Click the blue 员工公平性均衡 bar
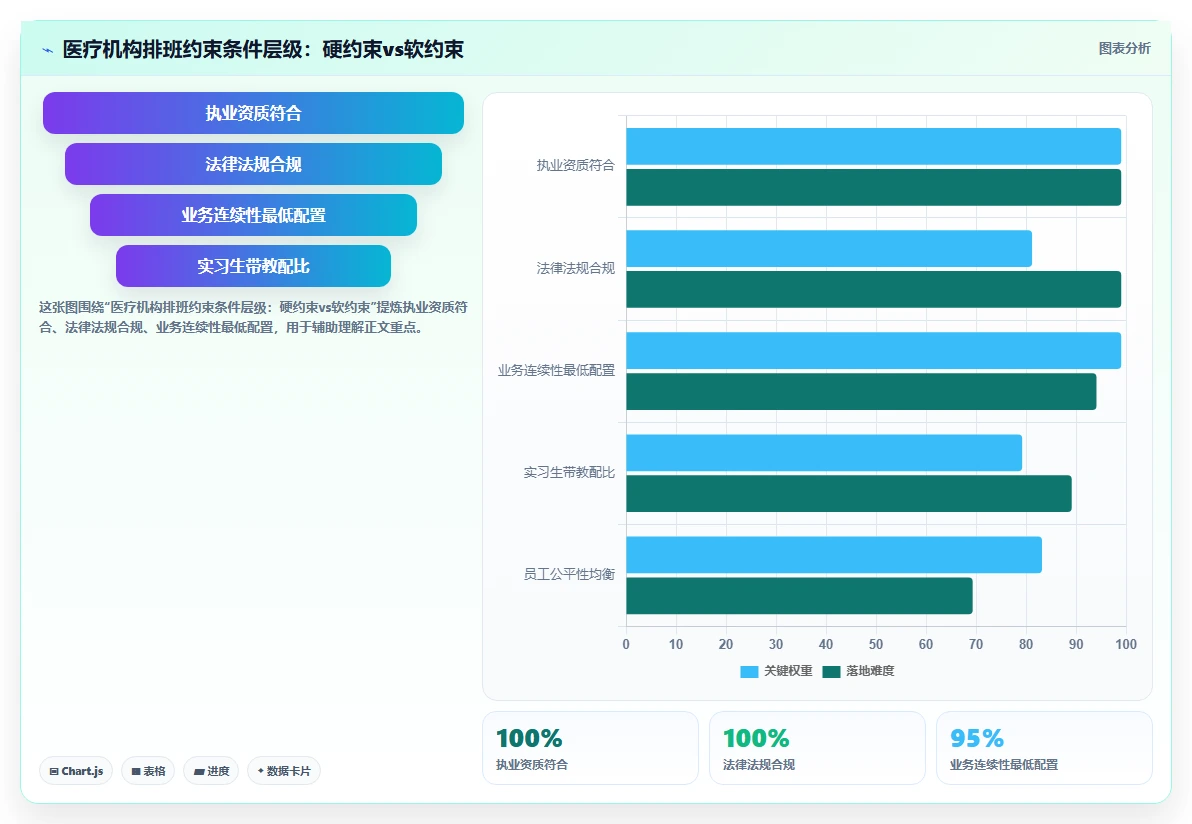The height and width of the screenshot is (824, 1192). [x=834, y=555]
